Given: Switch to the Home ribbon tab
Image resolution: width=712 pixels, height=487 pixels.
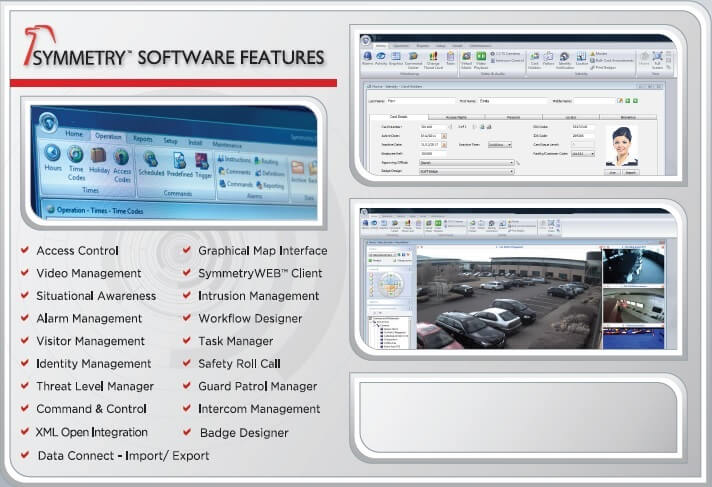Looking at the screenshot, I should tap(74, 134).
